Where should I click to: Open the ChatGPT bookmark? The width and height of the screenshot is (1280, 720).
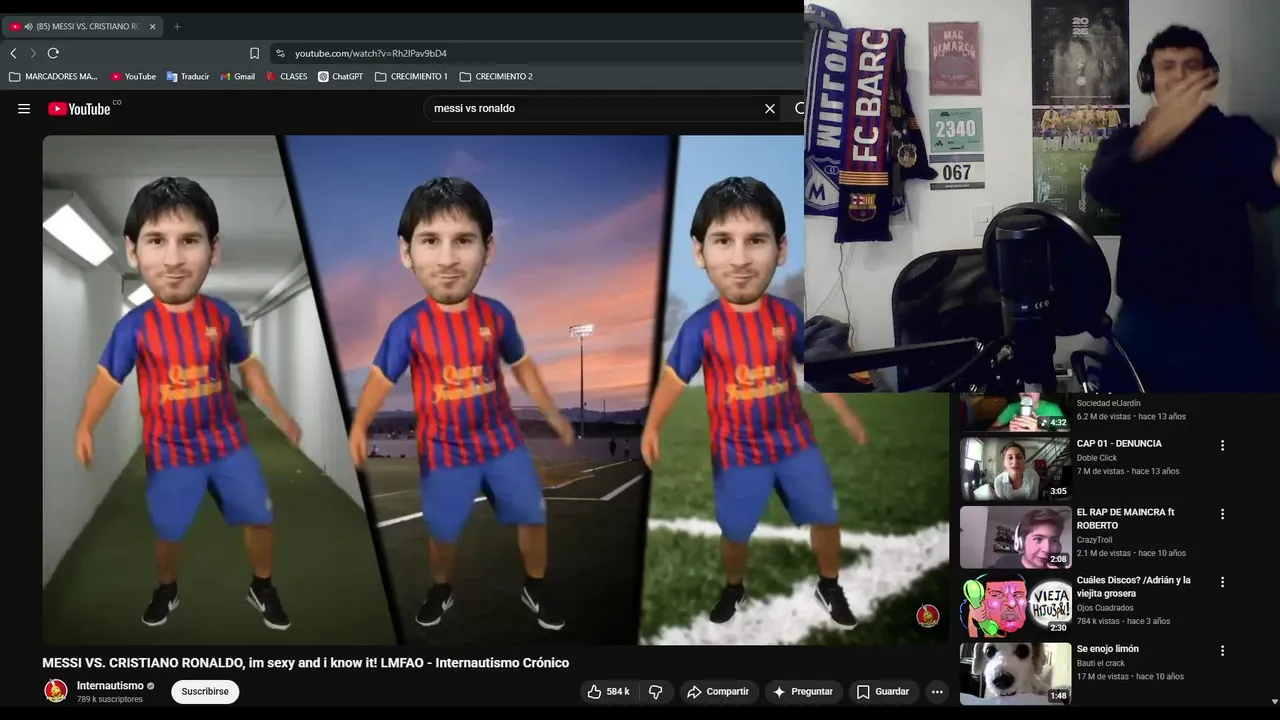(341, 76)
